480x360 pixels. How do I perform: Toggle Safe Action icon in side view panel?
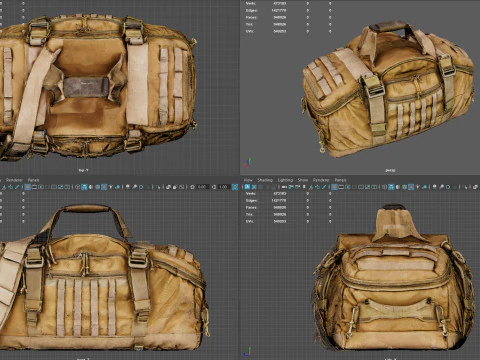point(367,187)
